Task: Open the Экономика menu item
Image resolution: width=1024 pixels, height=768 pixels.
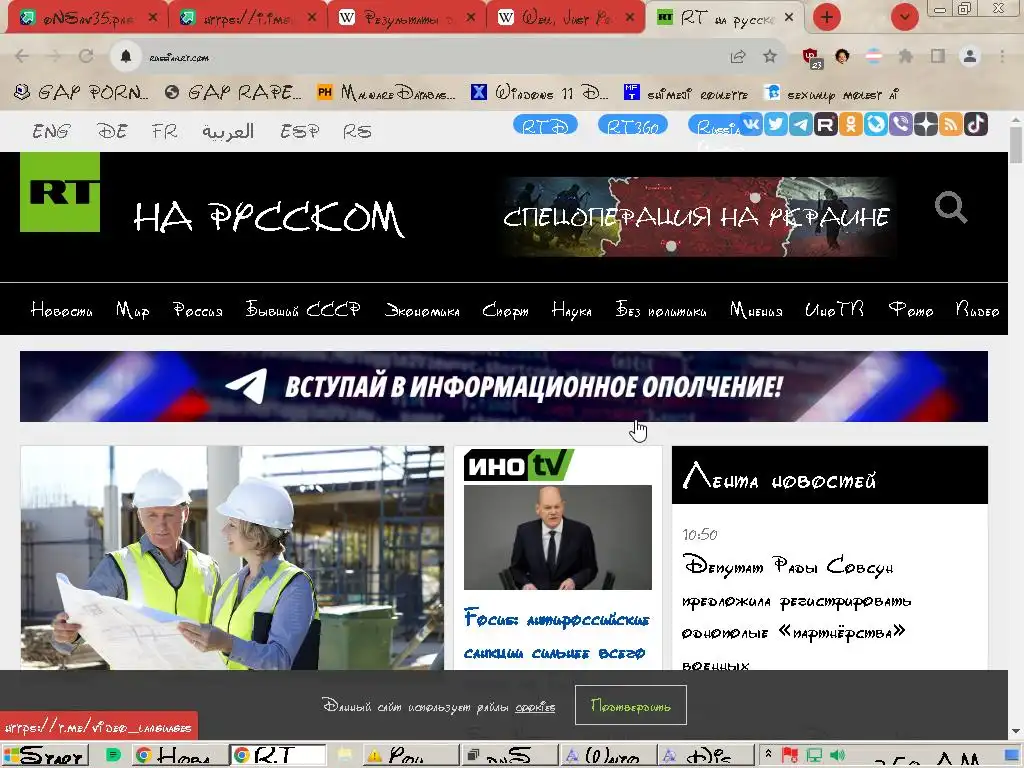Action: [422, 310]
